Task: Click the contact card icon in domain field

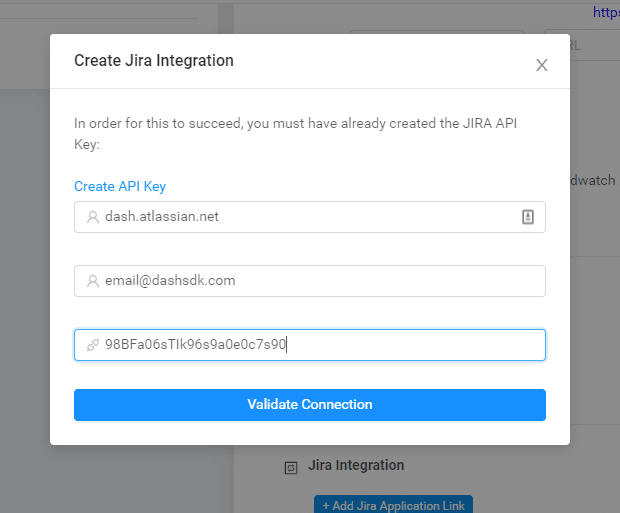Action: [x=528, y=217]
